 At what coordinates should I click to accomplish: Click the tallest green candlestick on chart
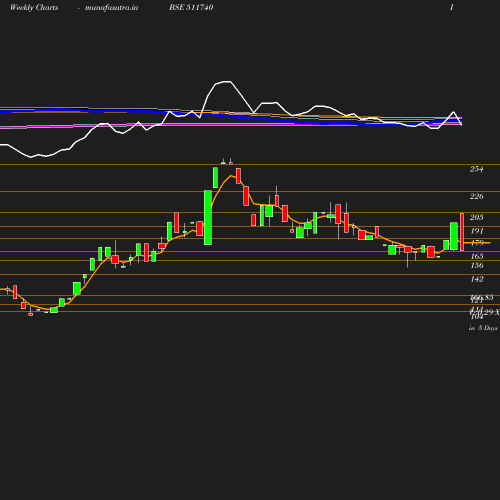(x=208, y=217)
